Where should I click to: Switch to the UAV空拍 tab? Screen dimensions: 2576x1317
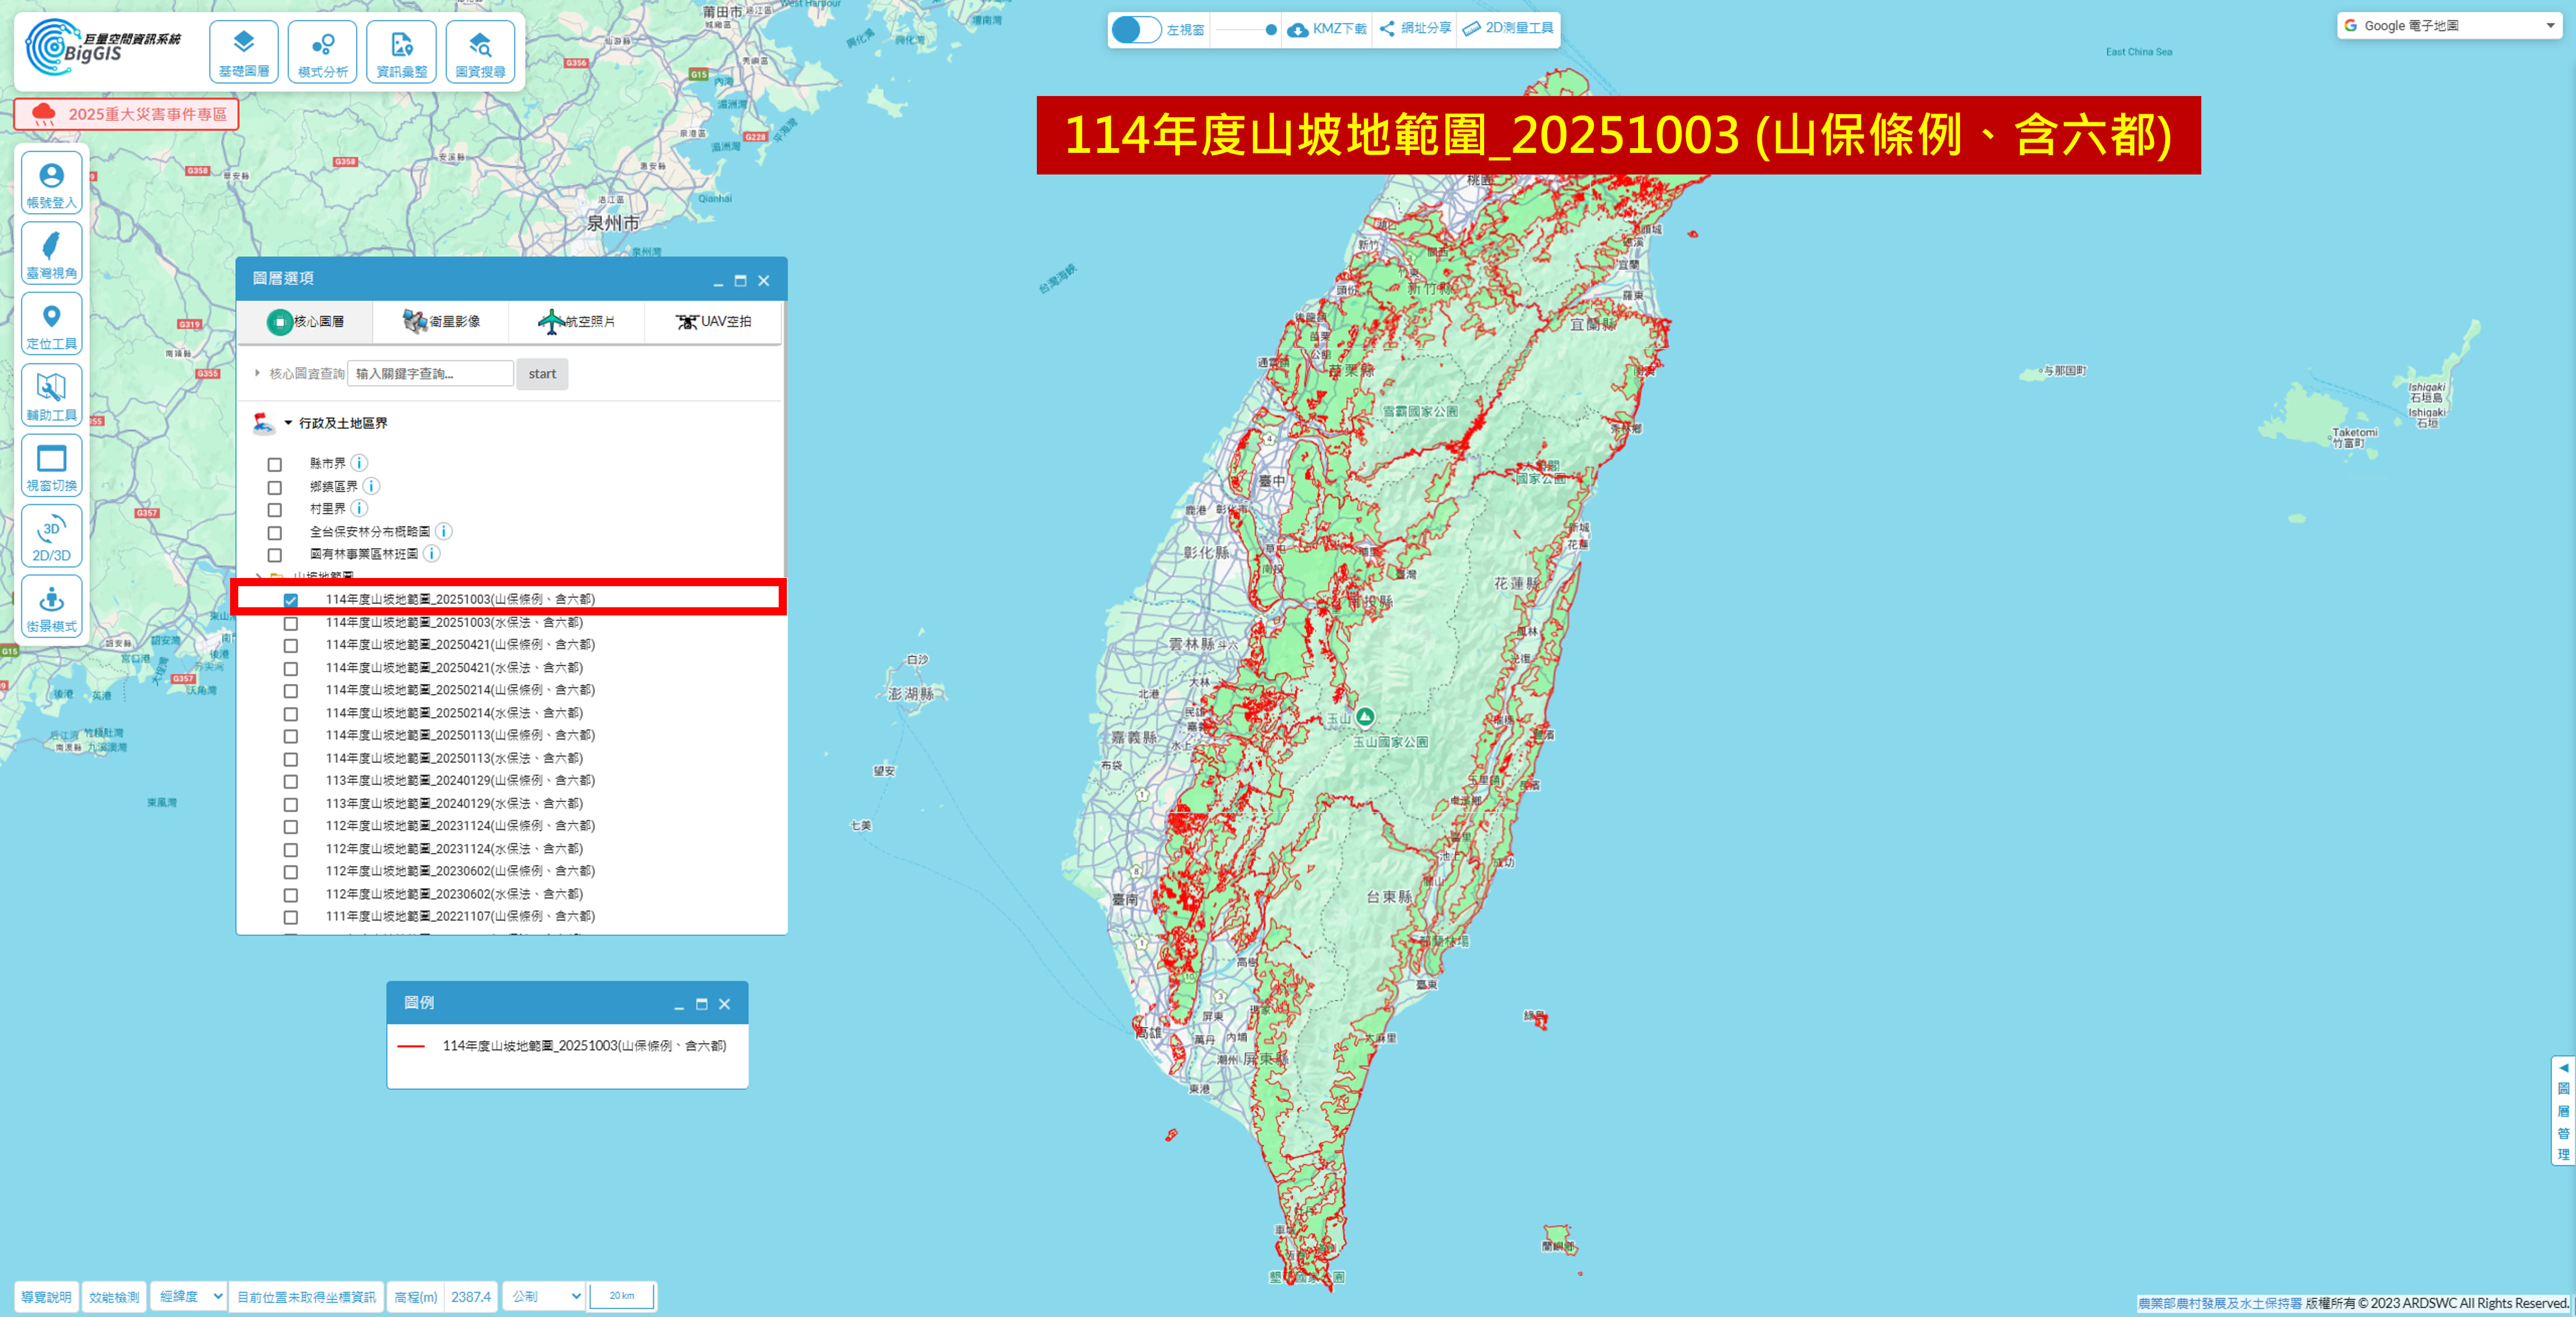[x=713, y=321]
